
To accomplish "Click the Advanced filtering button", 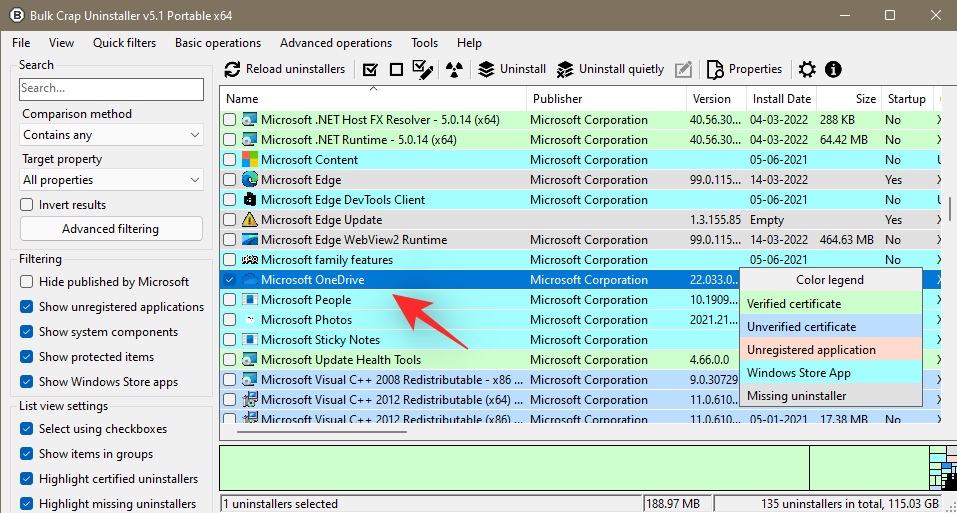I will (111, 229).
